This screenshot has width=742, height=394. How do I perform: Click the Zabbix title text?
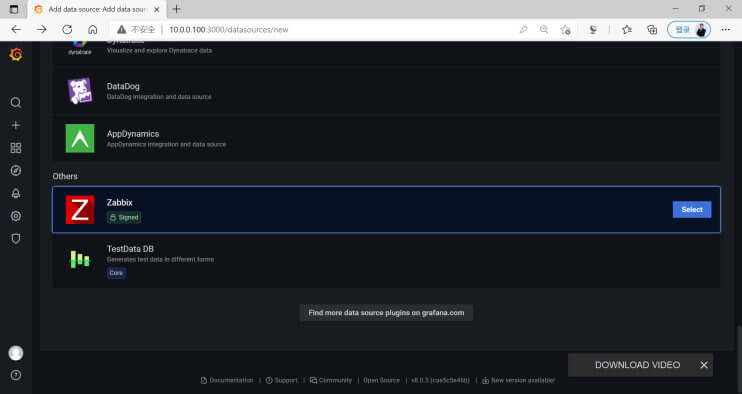(120, 202)
